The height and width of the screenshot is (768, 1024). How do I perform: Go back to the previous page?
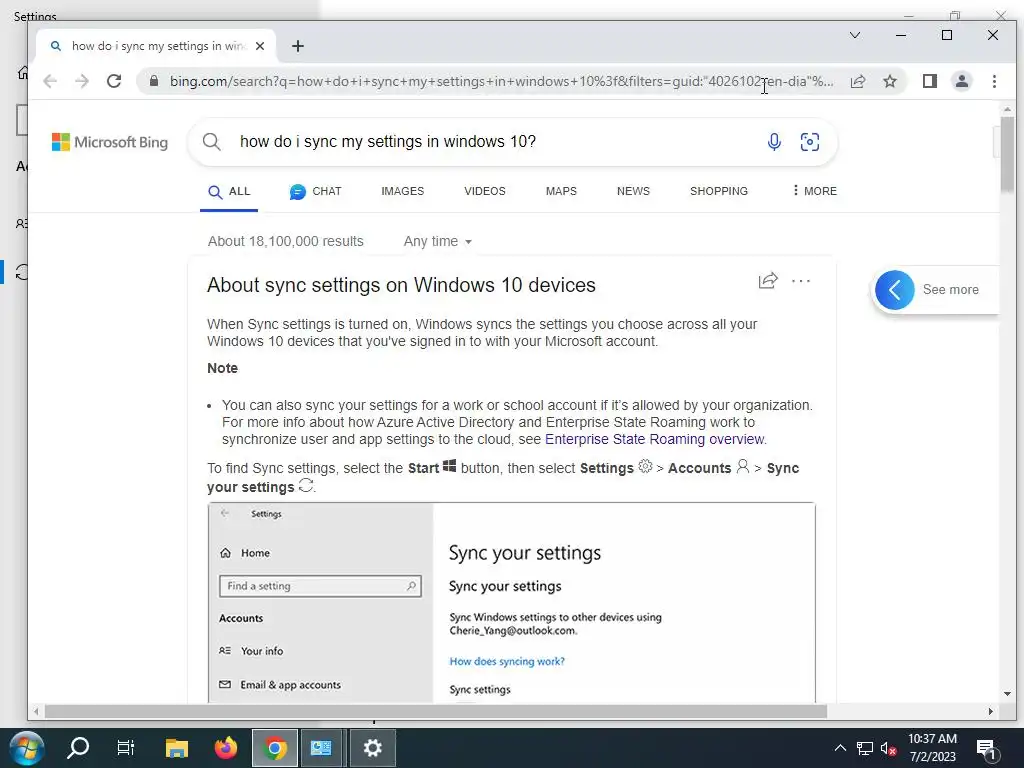(x=50, y=81)
